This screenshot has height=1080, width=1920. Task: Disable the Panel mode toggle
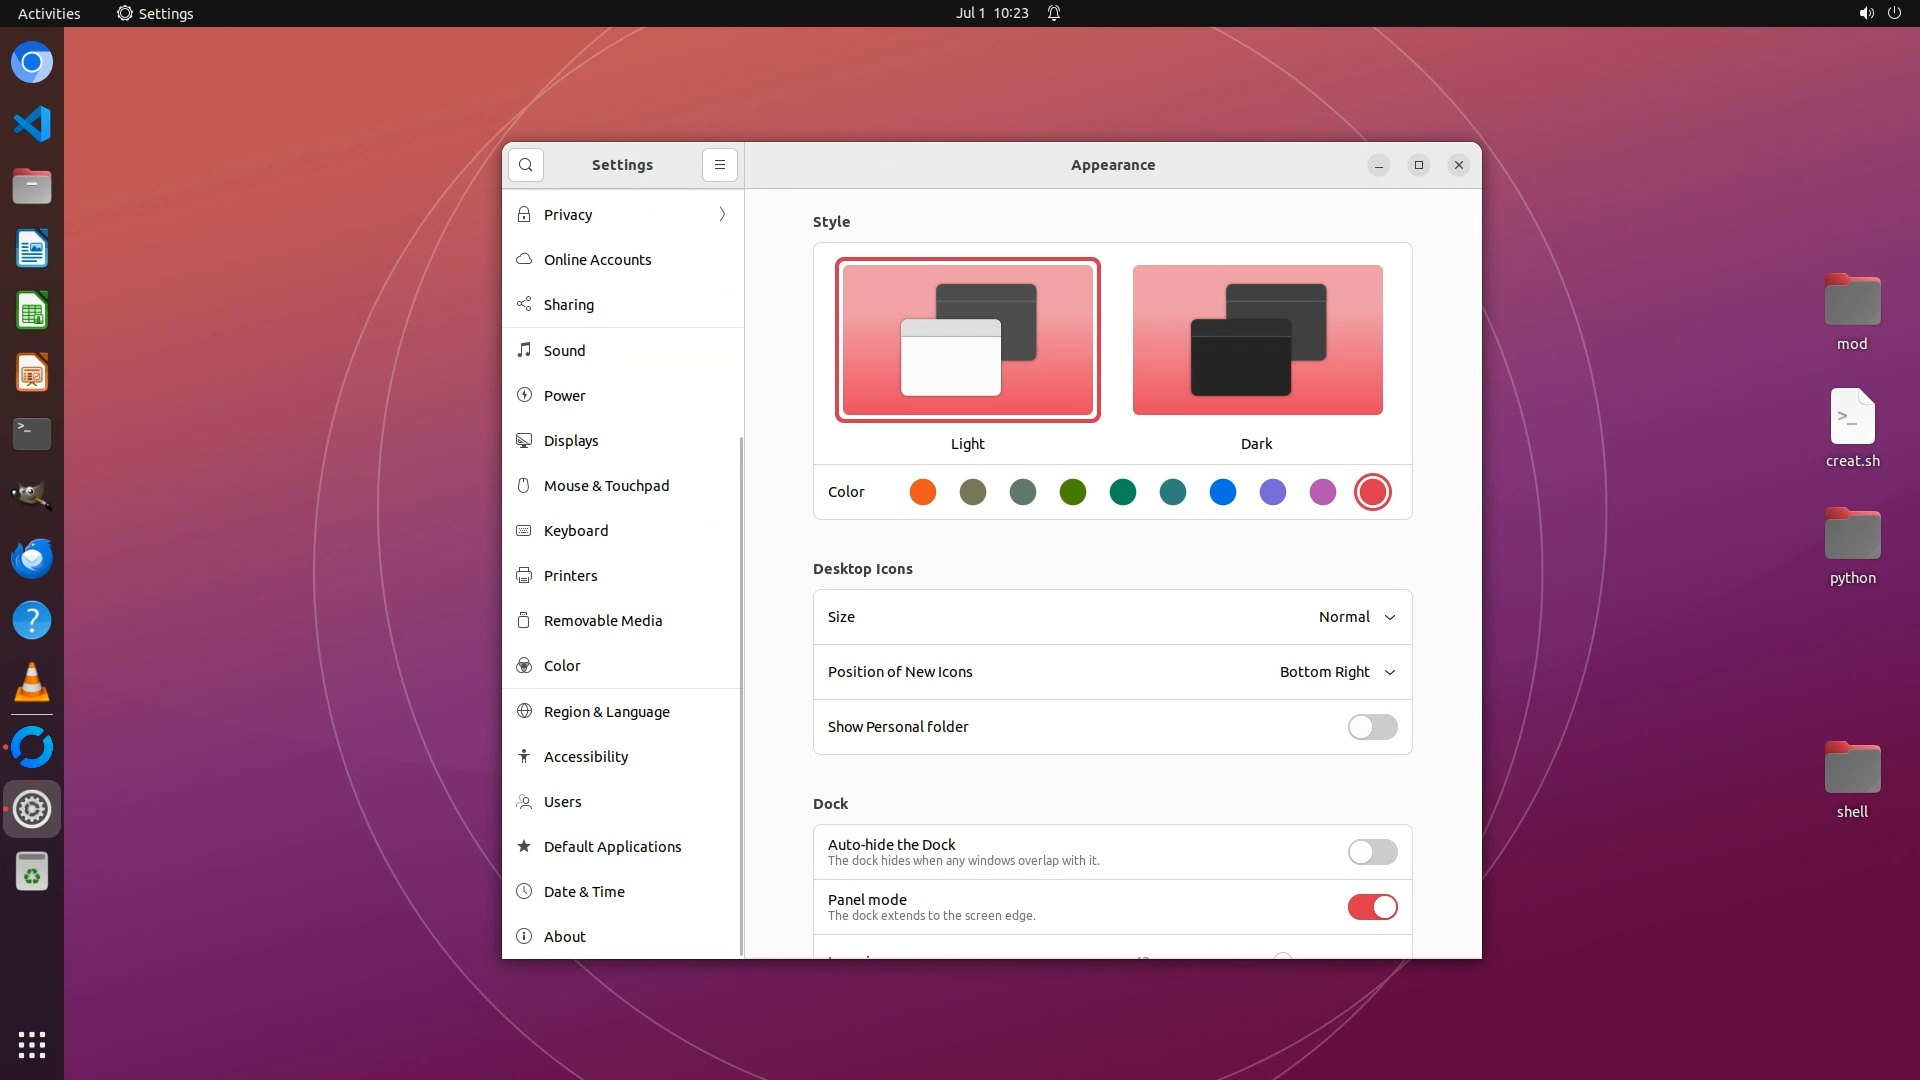pos(1372,907)
